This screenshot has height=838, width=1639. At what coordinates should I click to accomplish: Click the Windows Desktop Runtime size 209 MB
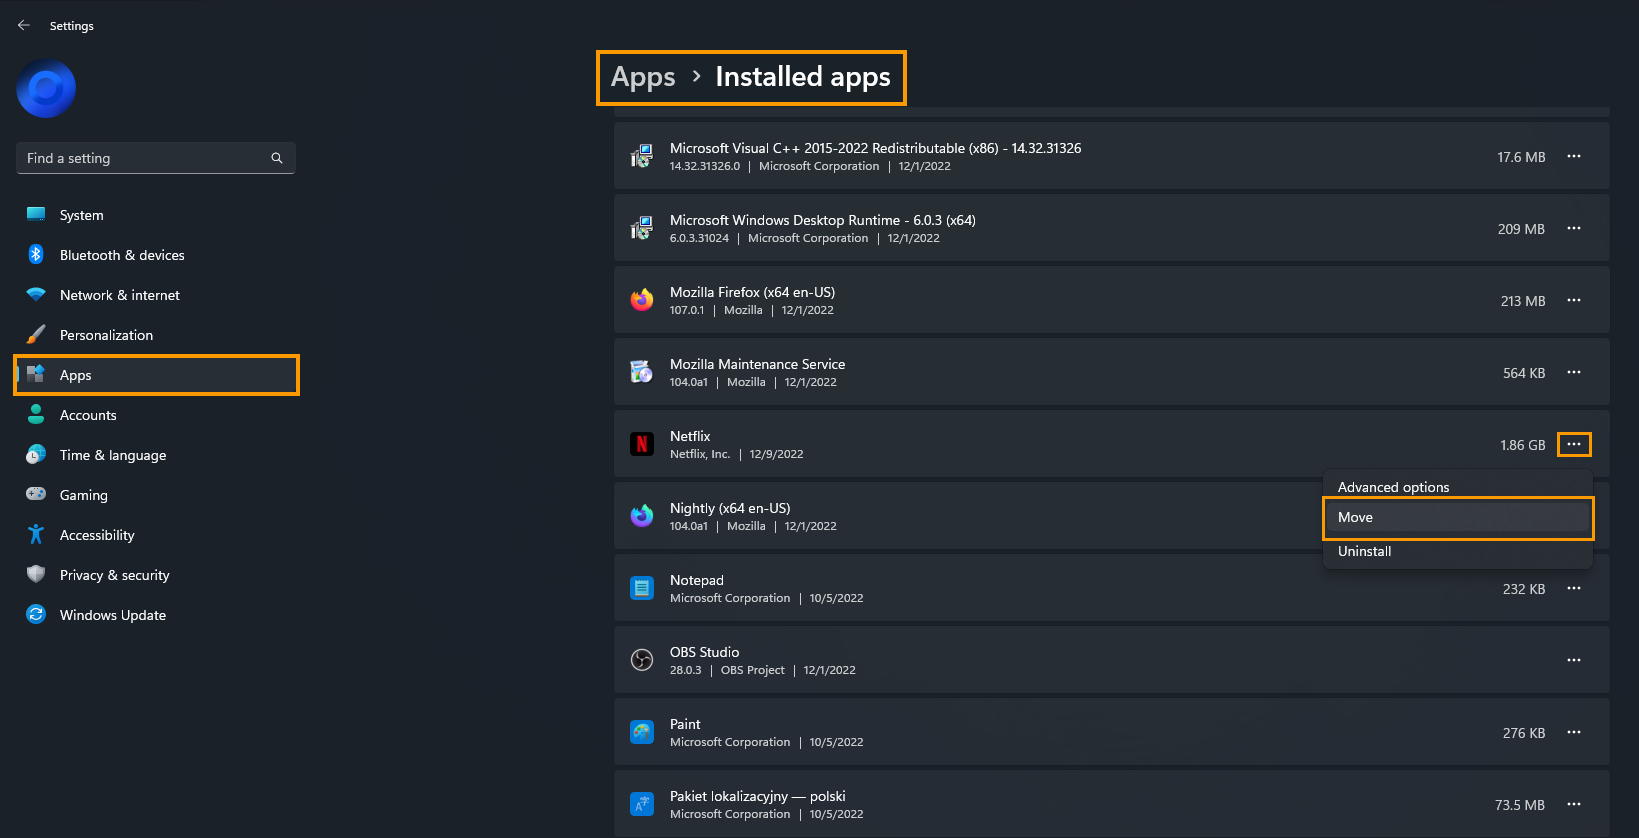point(1521,229)
